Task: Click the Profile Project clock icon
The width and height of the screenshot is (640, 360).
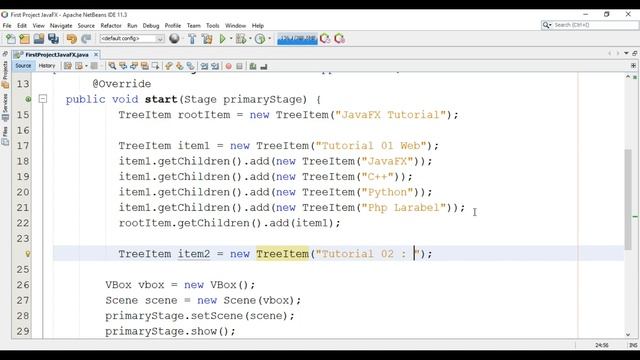Action: click(260, 39)
